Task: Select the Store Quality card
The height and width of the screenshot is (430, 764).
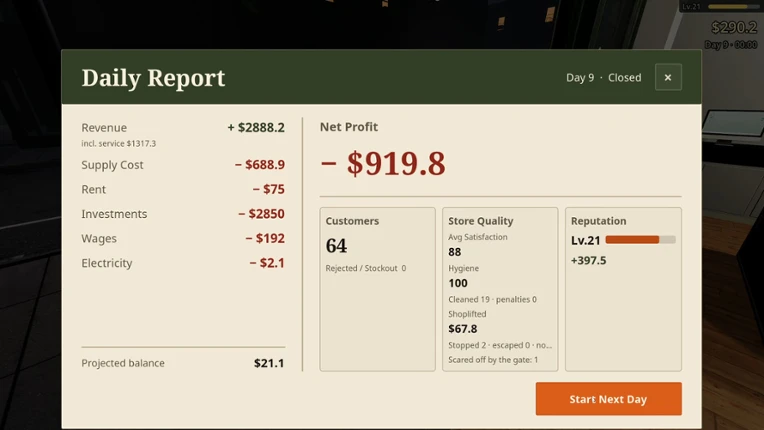Action: tap(500, 289)
